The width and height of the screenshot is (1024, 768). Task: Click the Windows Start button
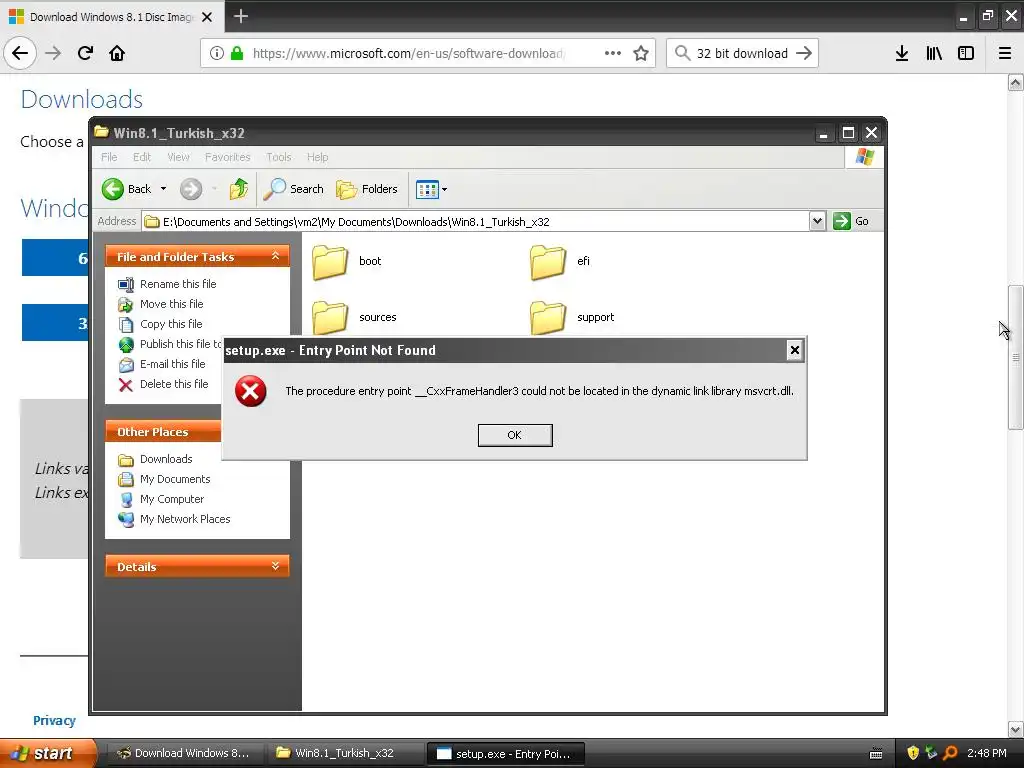[x=48, y=753]
